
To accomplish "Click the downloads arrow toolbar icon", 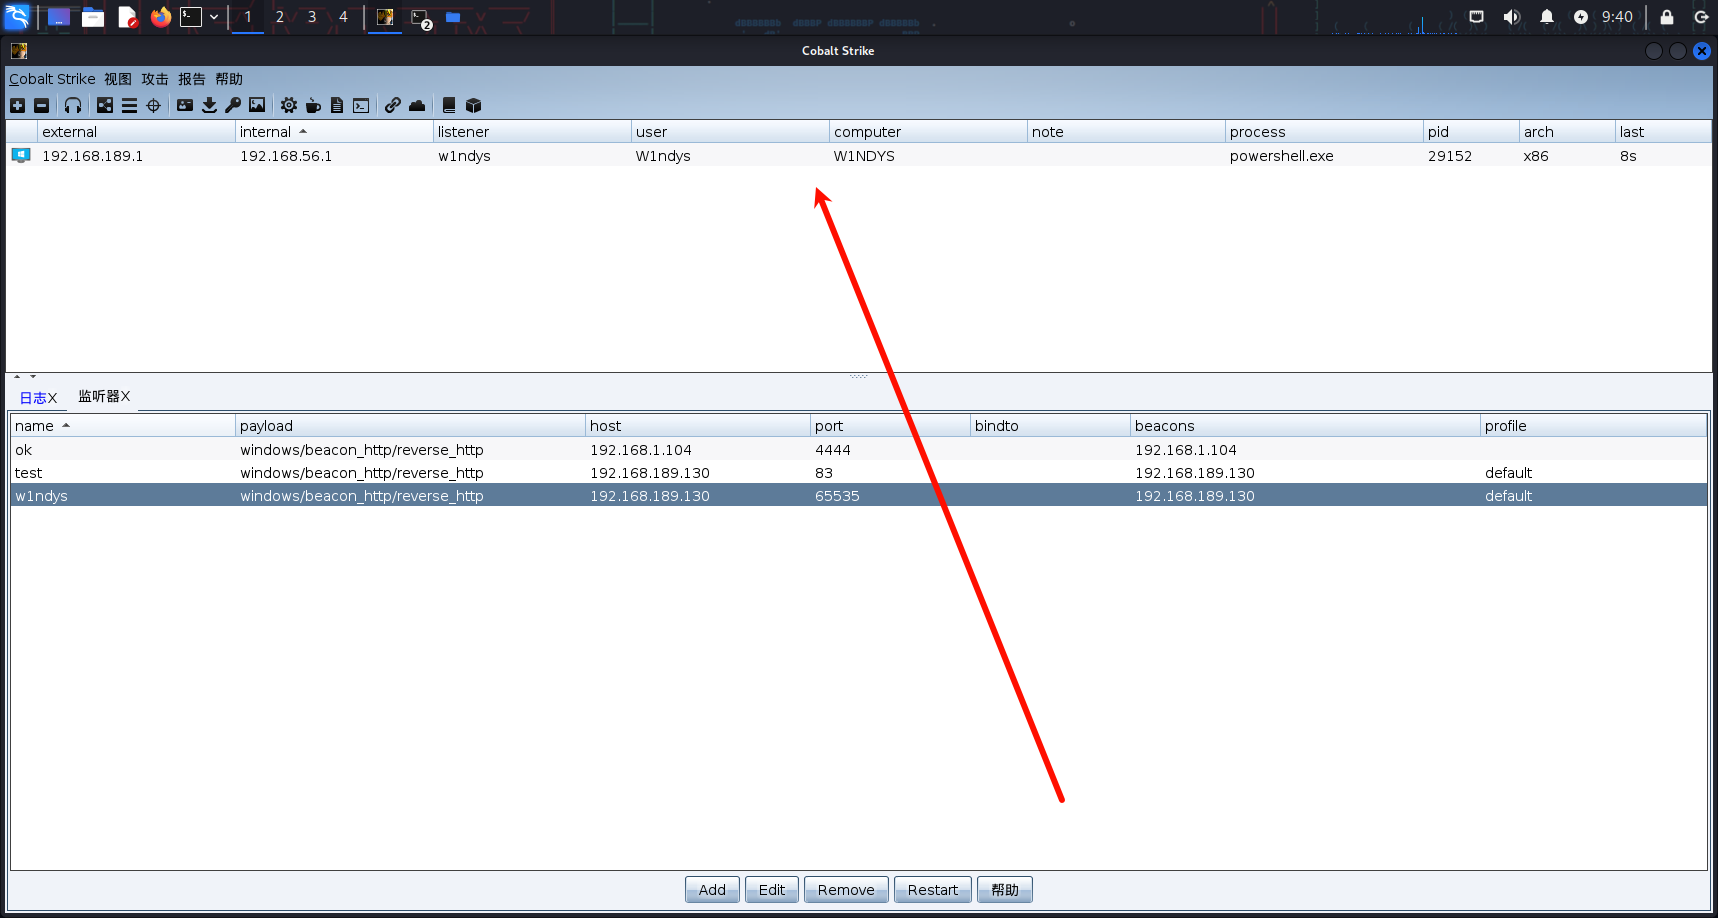I will pos(209,105).
